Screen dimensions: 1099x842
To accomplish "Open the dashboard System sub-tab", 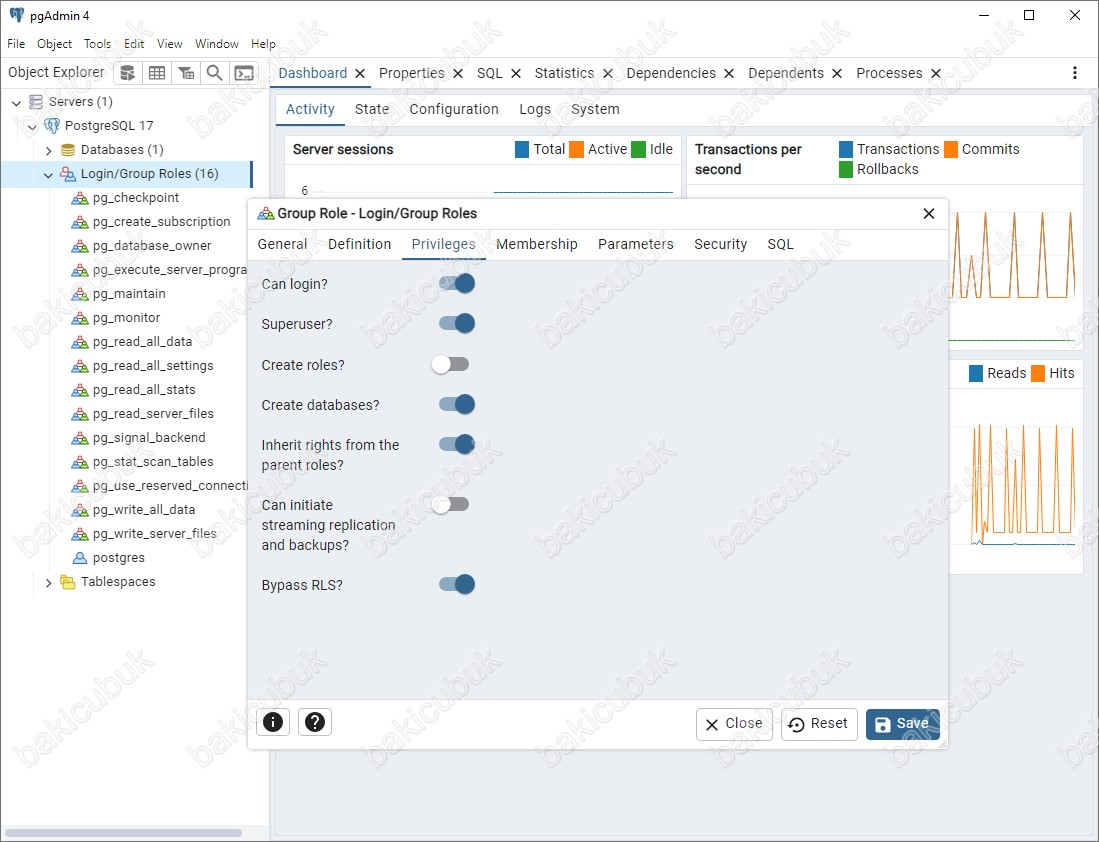I will (595, 109).
